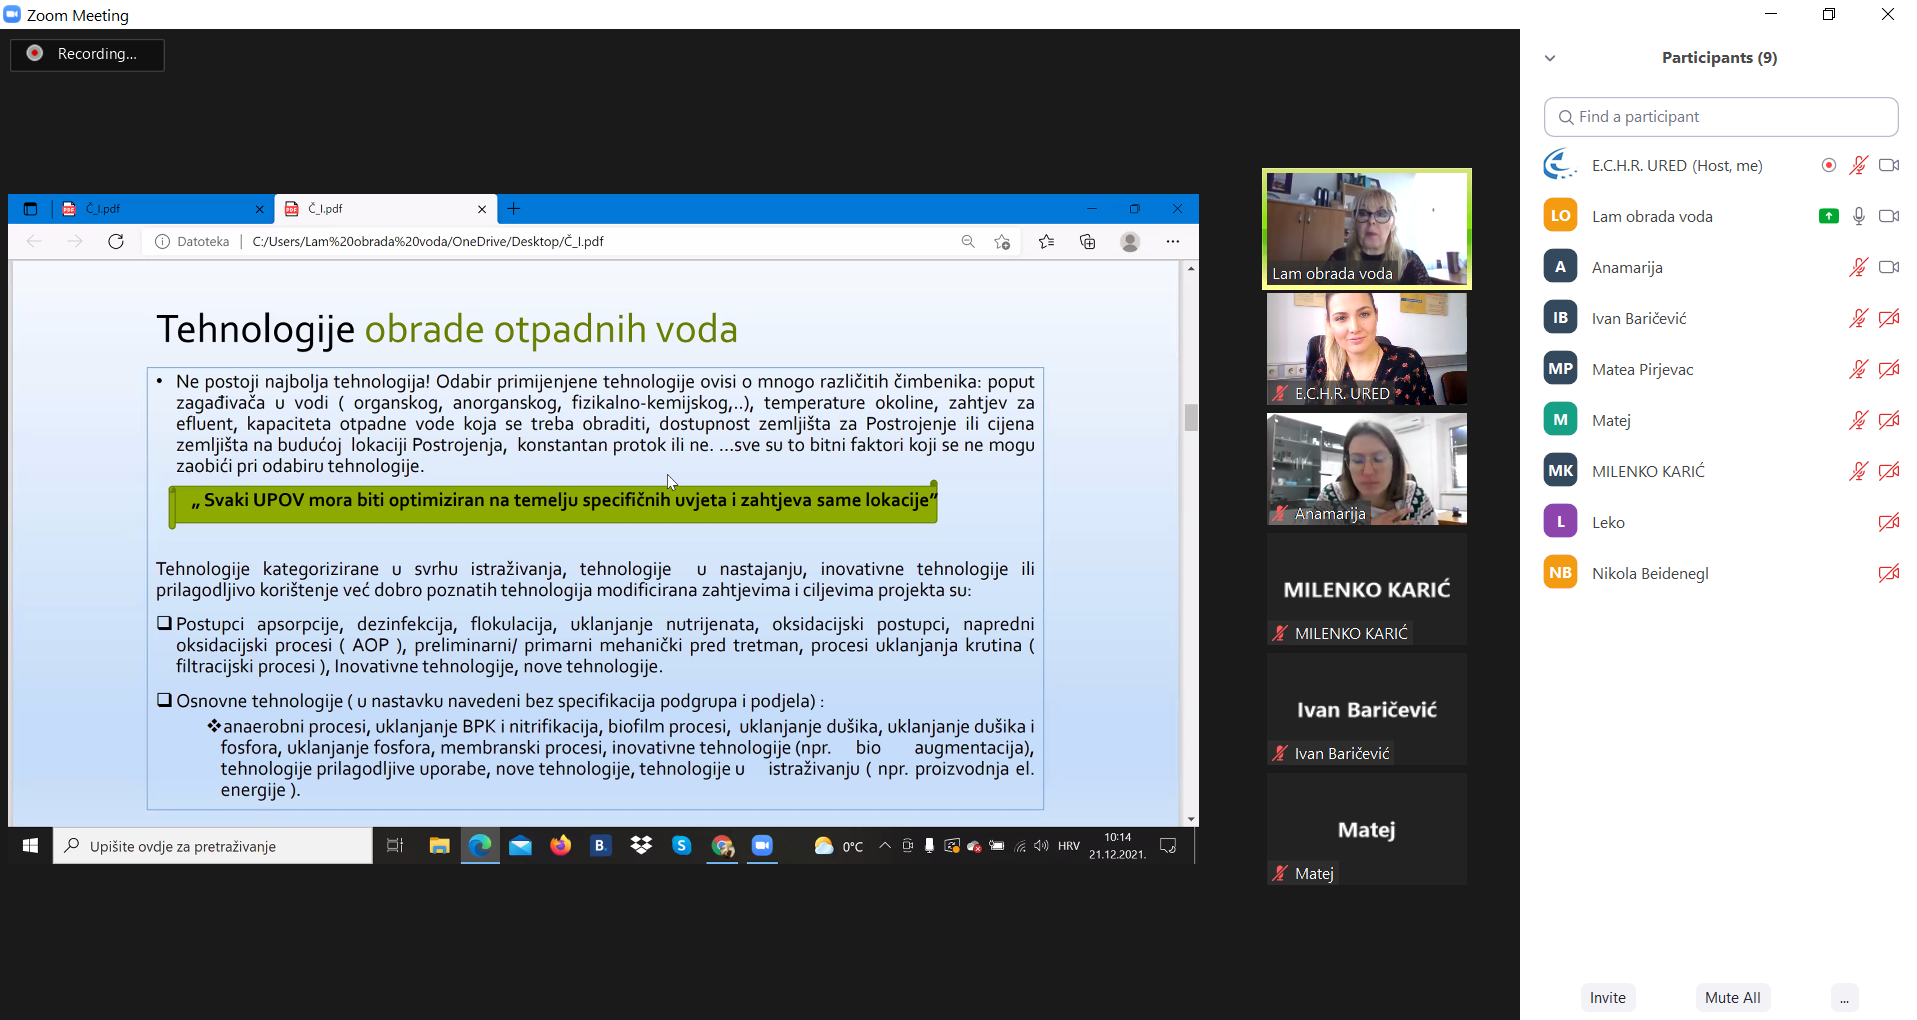Select Anamarija's video thumbnail

click(1366, 469)
